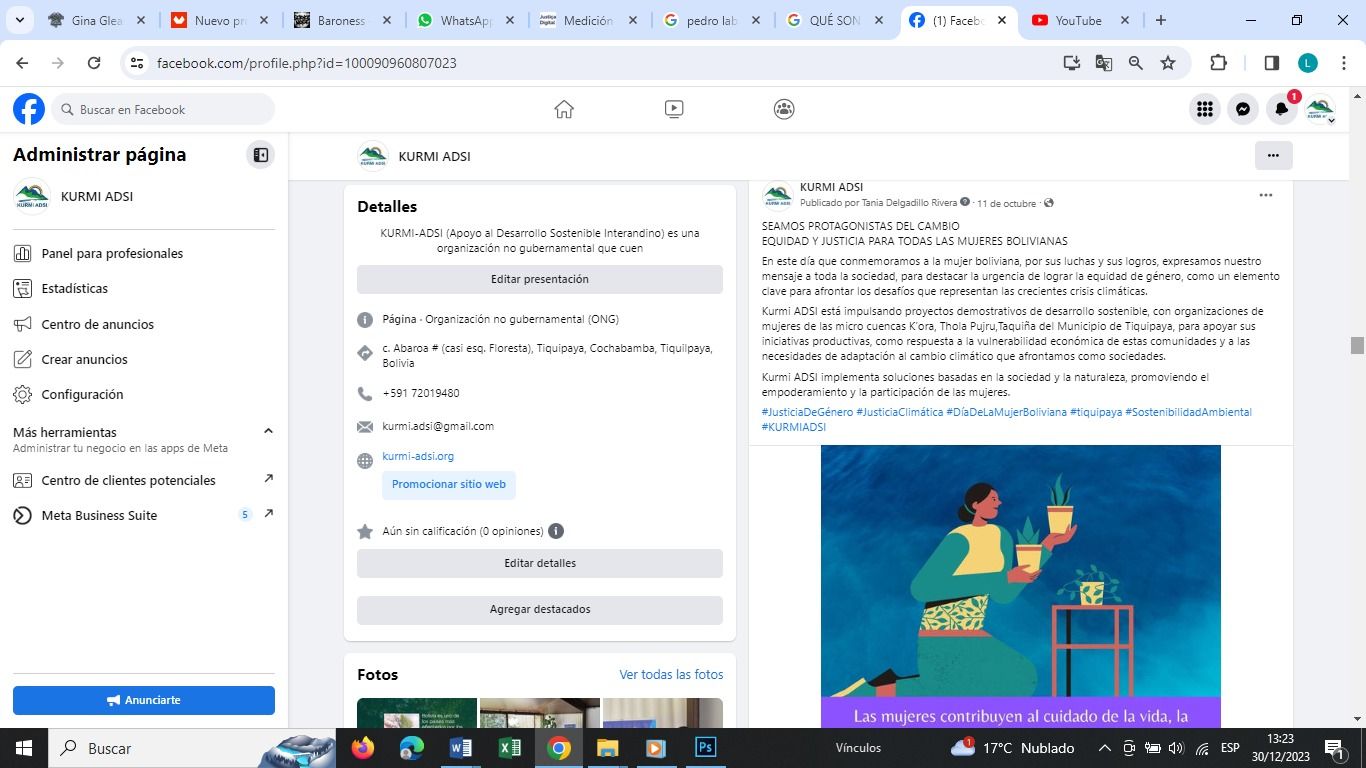Image resolution: width=1366 pixels, height=768 pixels.
Task: Open first photo thumbnail in Fotos
Action: point(417,713)
